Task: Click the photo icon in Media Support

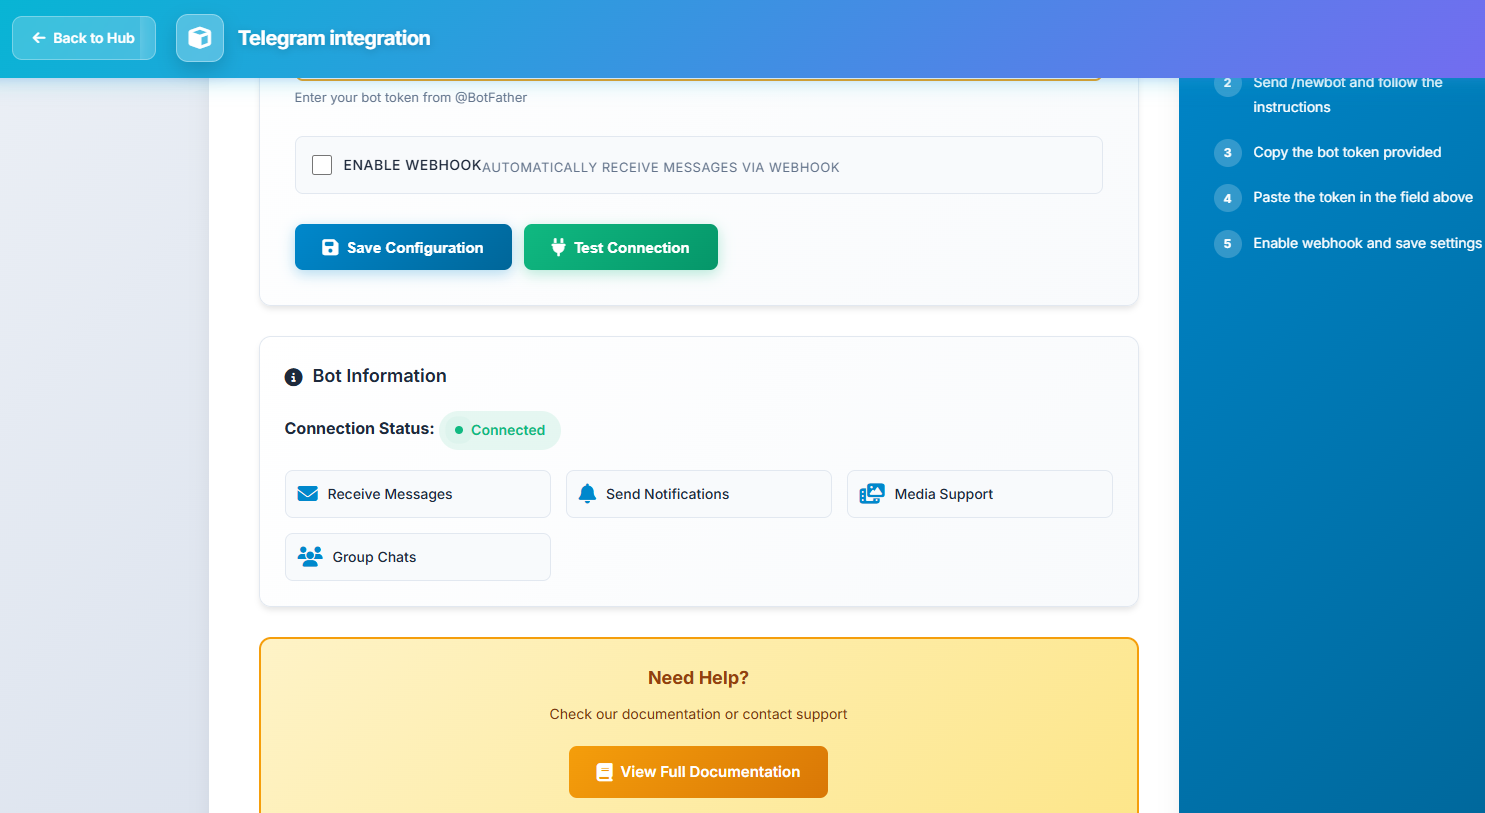Action: [x=872, y=494]
